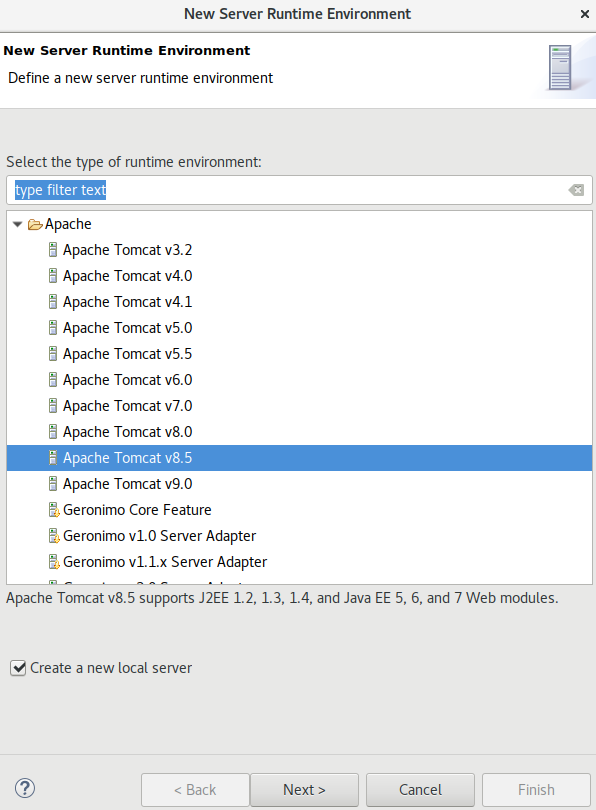Click the Apache Tomcat v6.0 server icon
The image size is (596, 810).
(x=53, y=380)
